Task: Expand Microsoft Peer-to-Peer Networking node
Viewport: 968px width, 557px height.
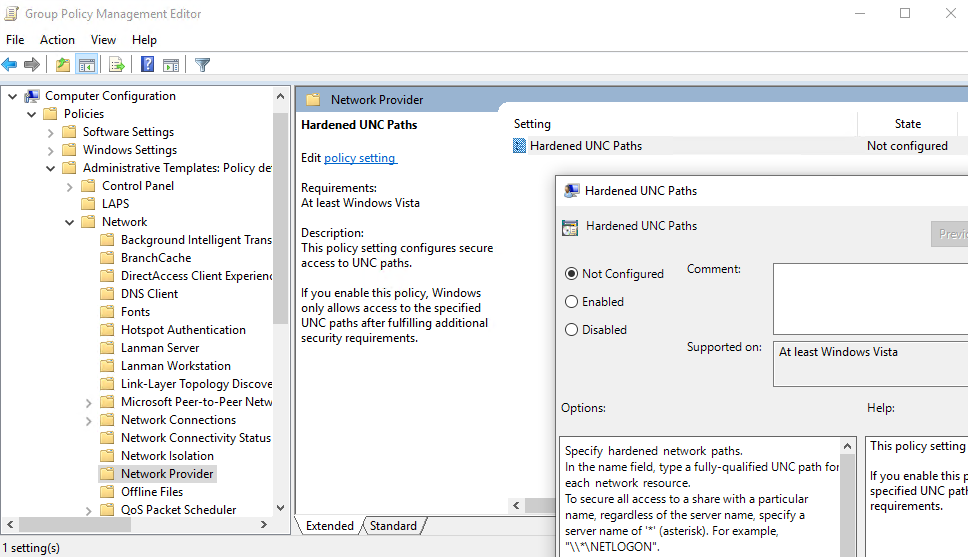Action: (x=88, y=403)
